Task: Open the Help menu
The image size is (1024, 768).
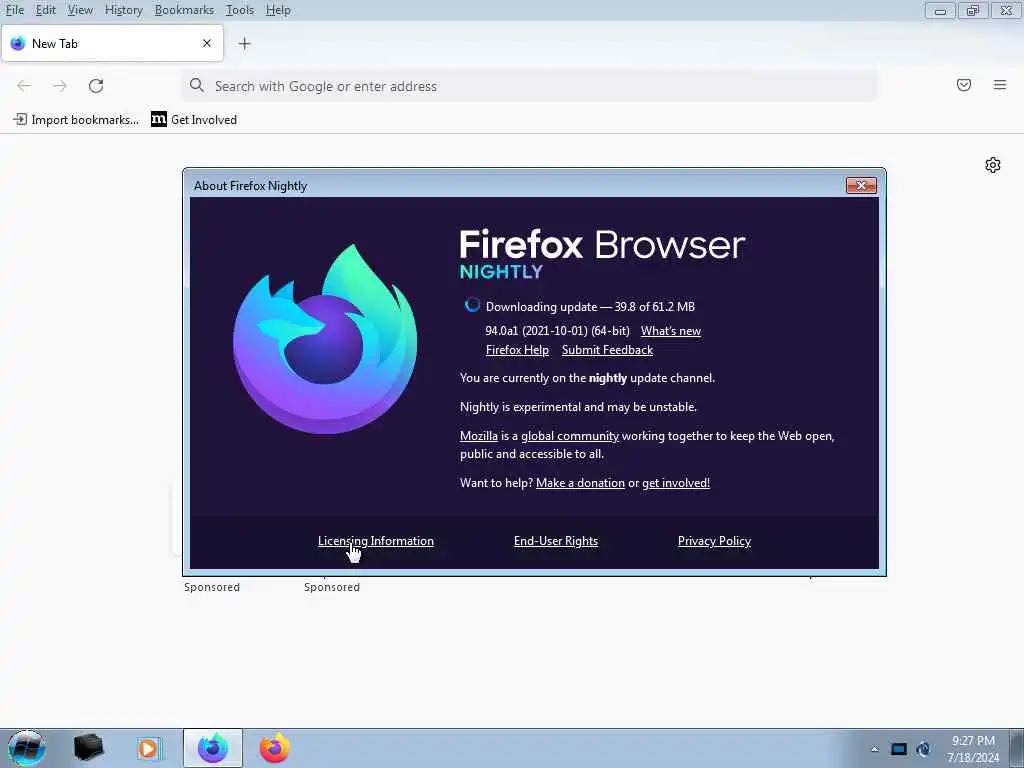Action: (x=278, y=10)
